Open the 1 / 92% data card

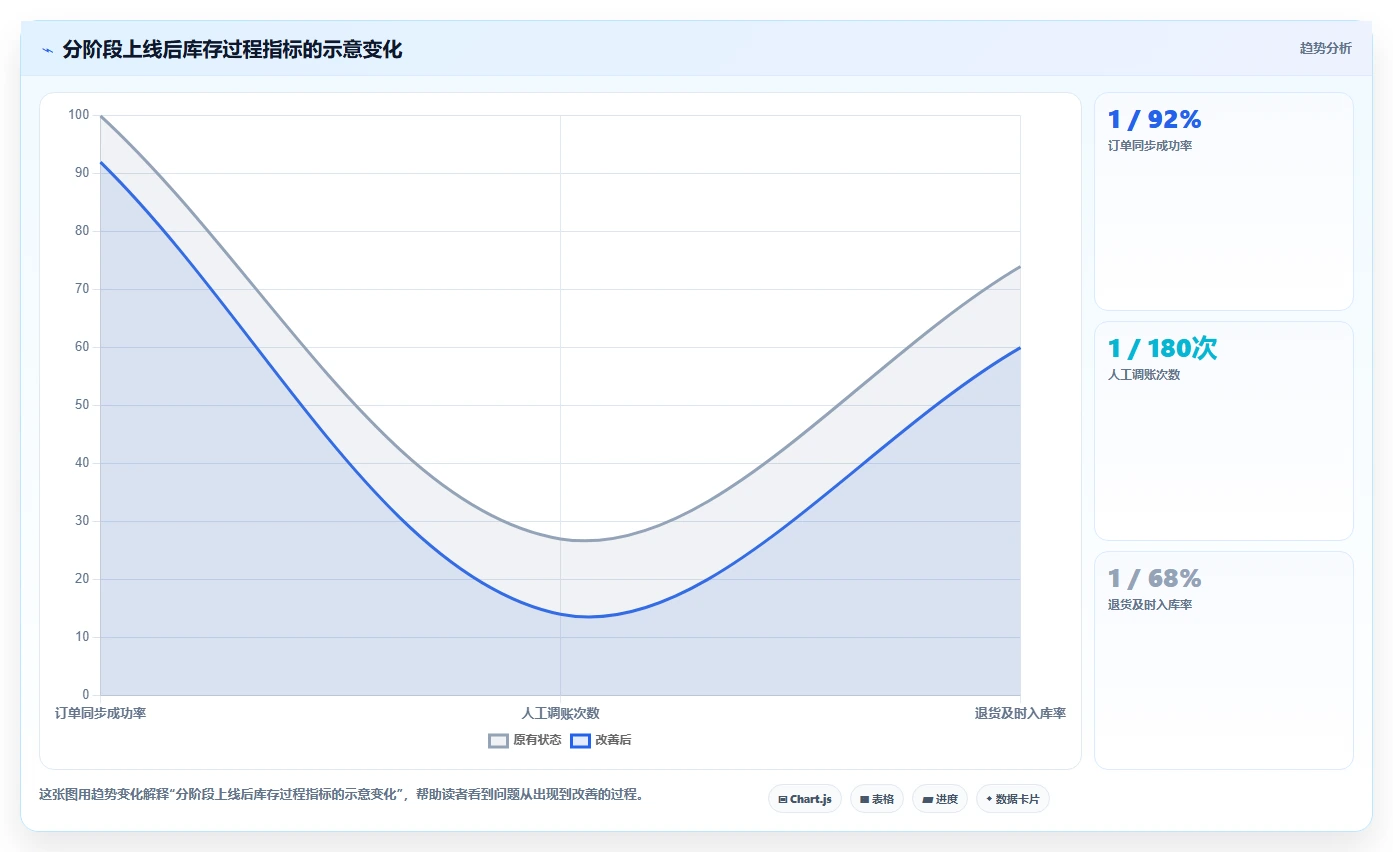click(1224, 202)
